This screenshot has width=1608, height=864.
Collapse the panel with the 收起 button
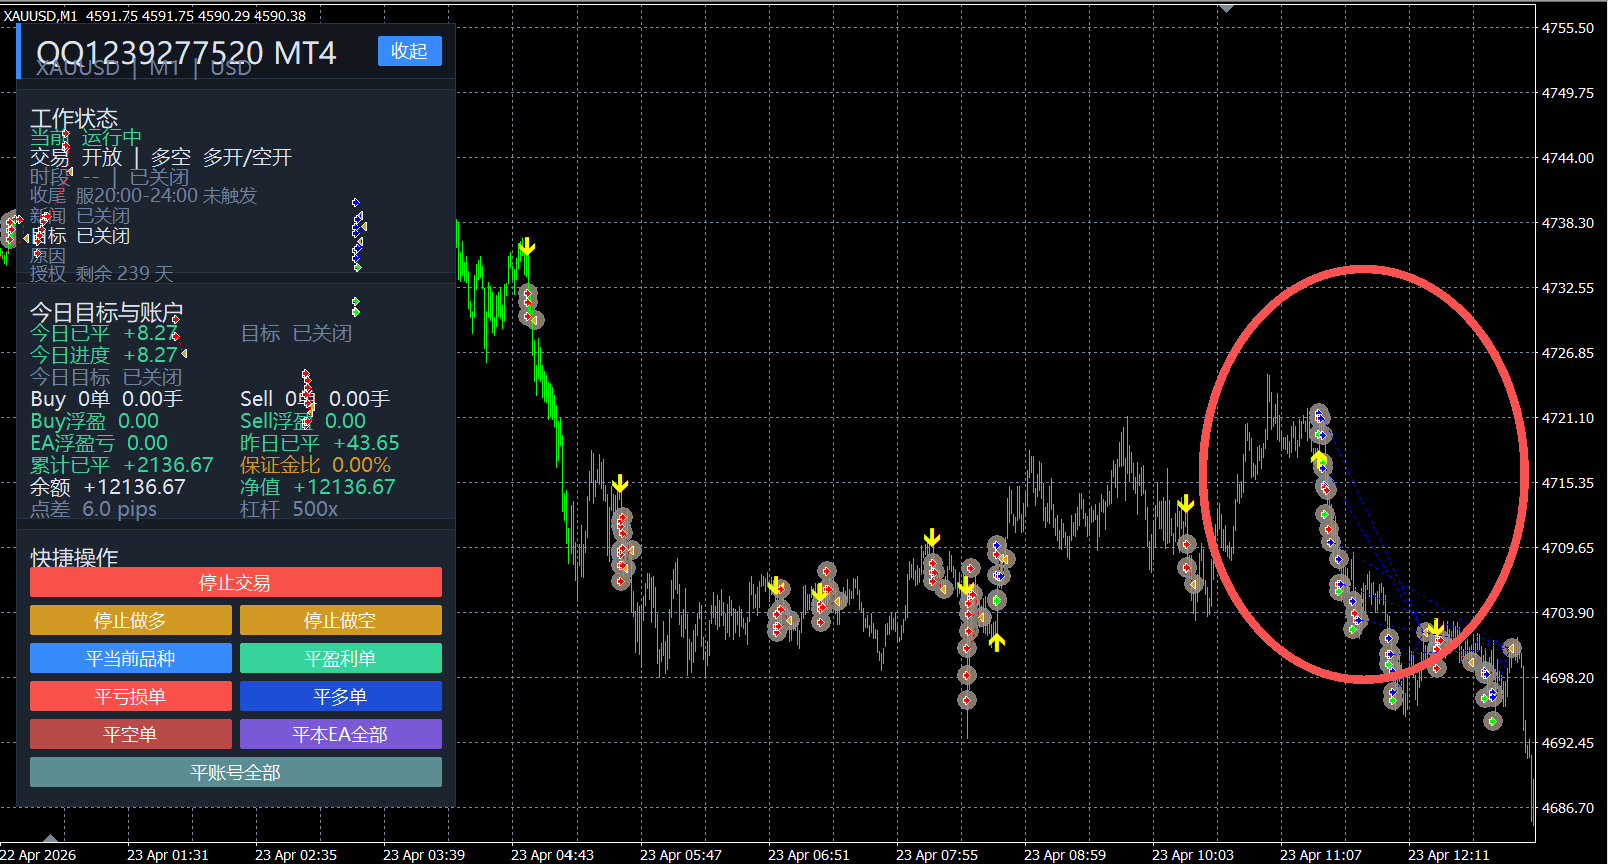click(409, 51)
